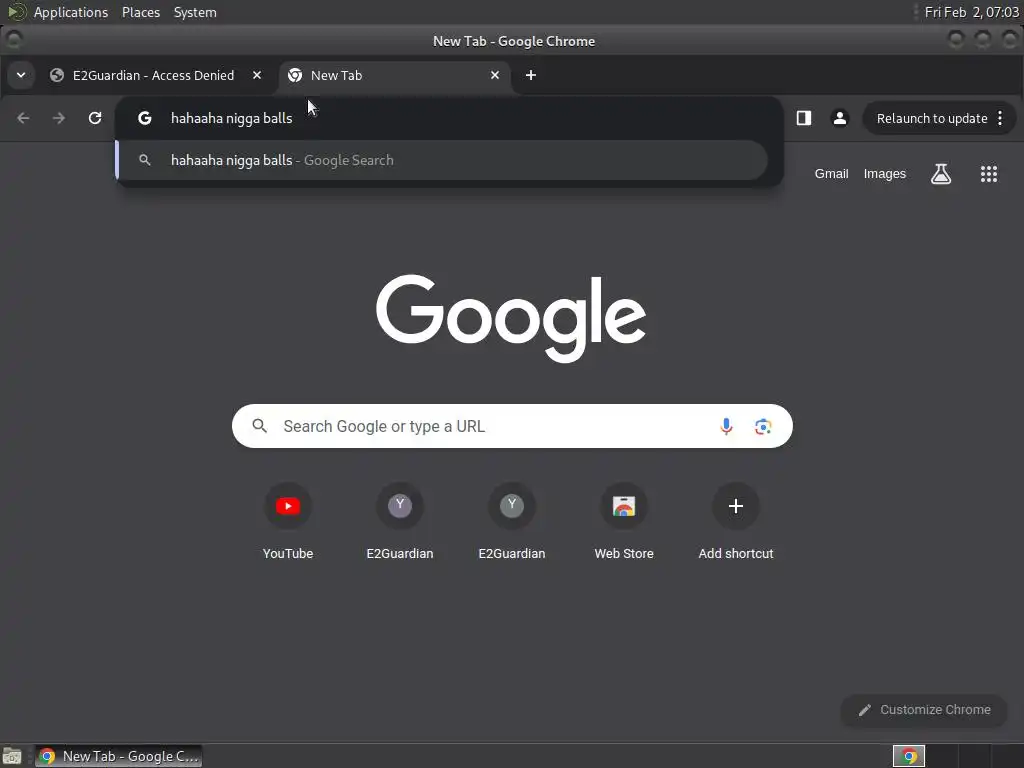
Task: Click the Google logo
Action: 511,318
